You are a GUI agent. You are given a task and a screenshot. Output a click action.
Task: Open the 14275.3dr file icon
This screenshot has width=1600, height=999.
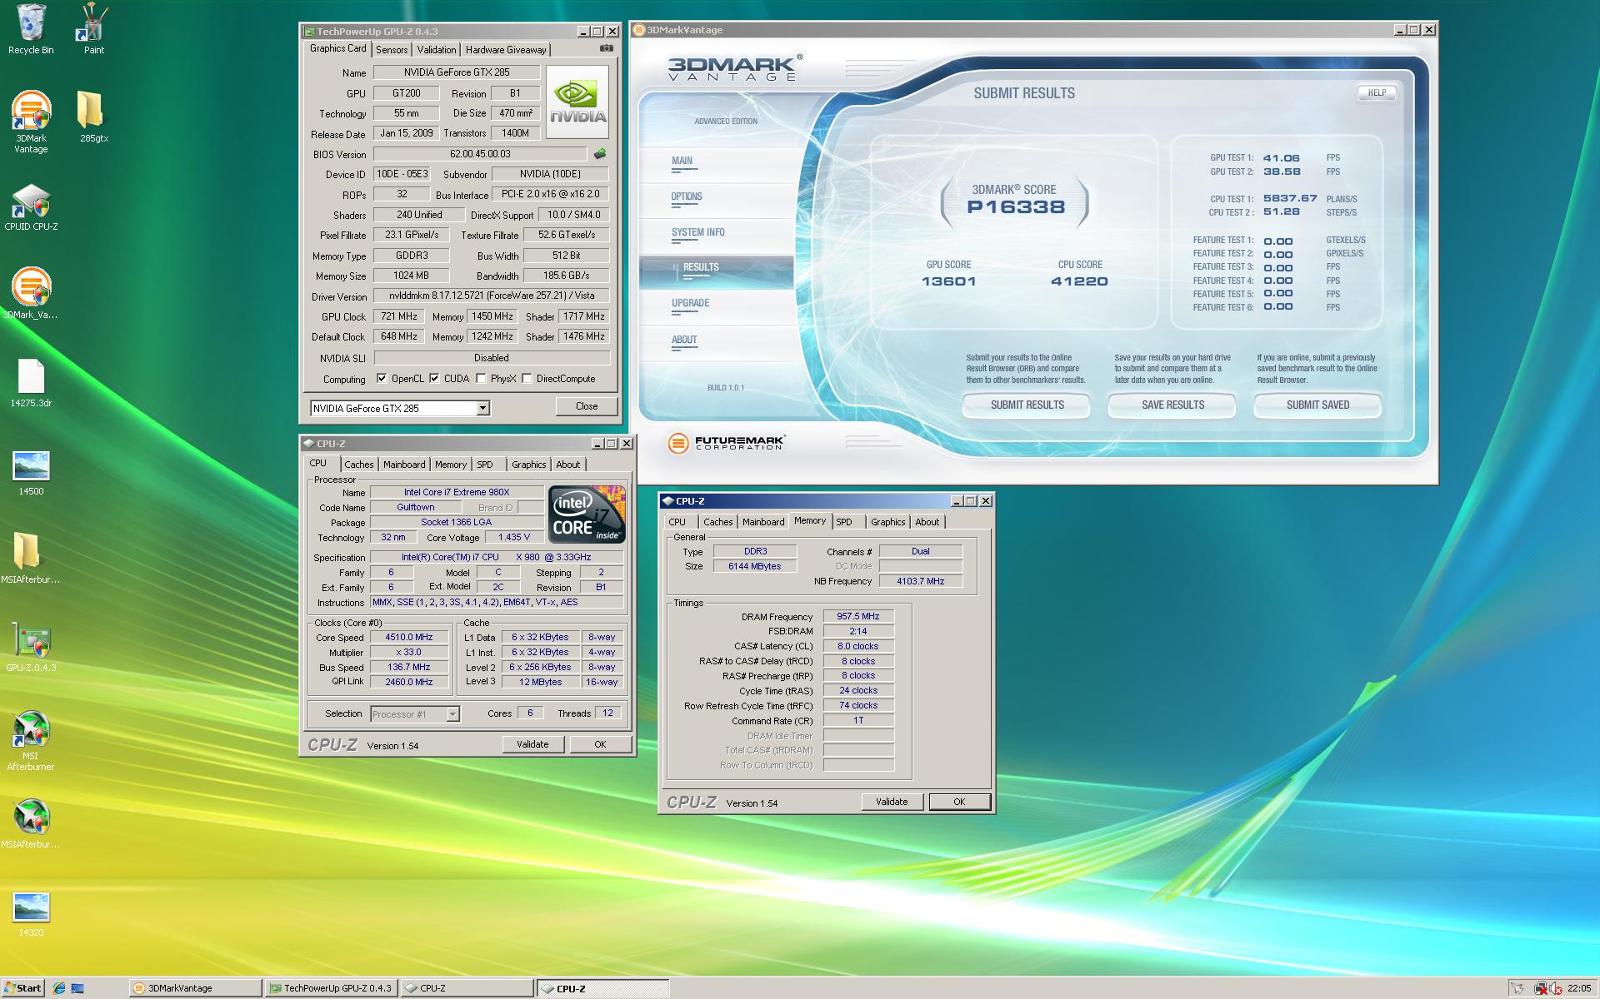(31, 382)
